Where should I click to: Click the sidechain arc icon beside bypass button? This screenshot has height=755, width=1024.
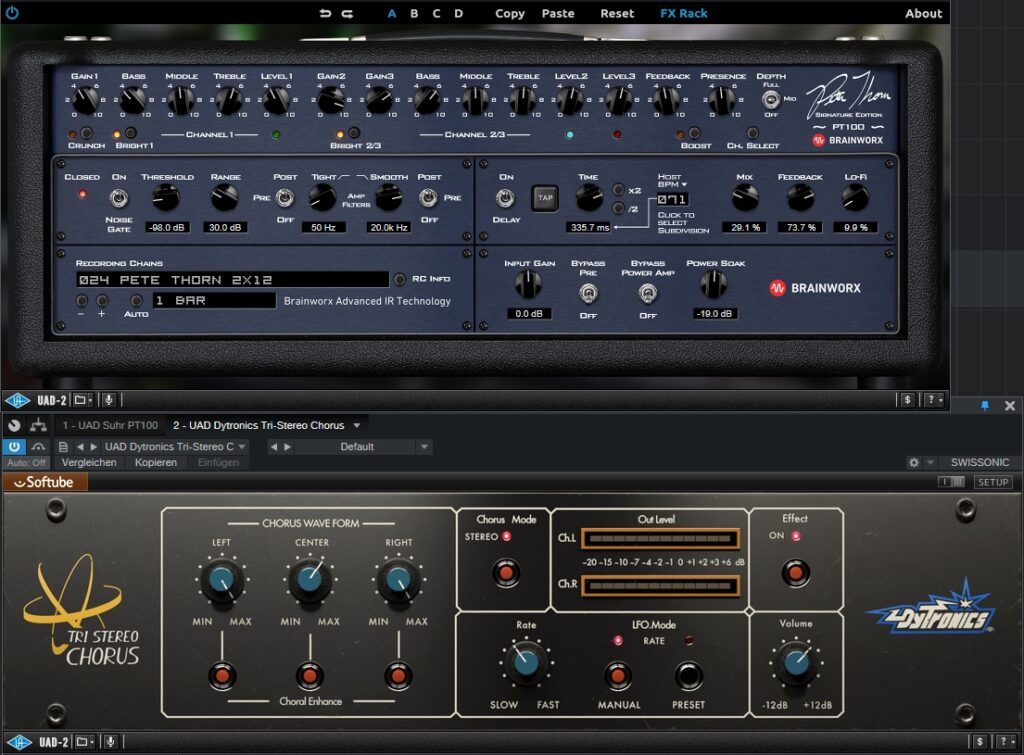(39, 447)
